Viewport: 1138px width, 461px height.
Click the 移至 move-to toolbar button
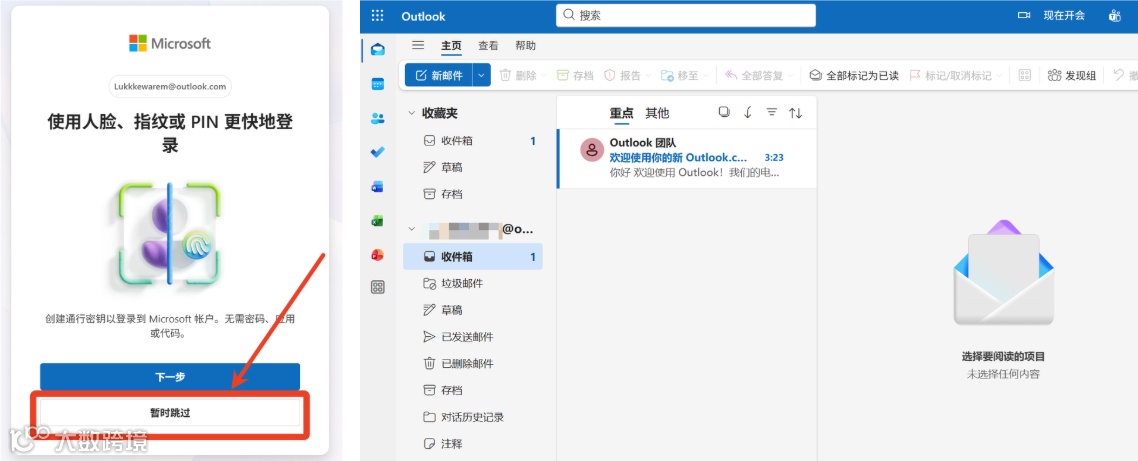(679, 76)
